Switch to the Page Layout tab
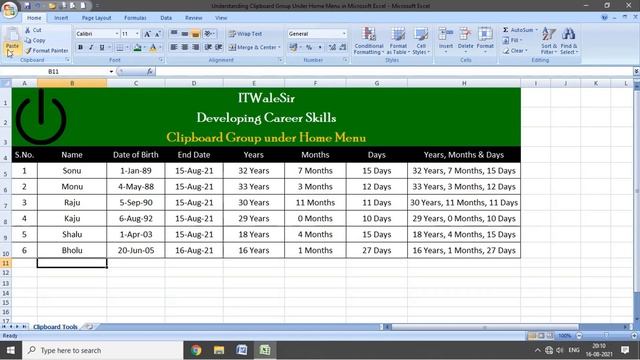The width and height of the screenshot is (640, 360). pos(96,18)
